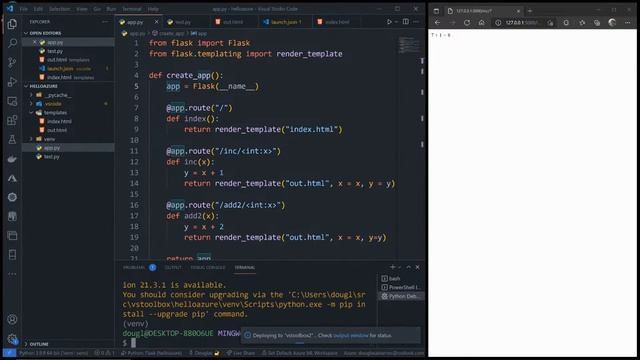Select the PowerShell terminal instance
The width and height of the screenshot is (640, 360).
click(x=401, y=287)
